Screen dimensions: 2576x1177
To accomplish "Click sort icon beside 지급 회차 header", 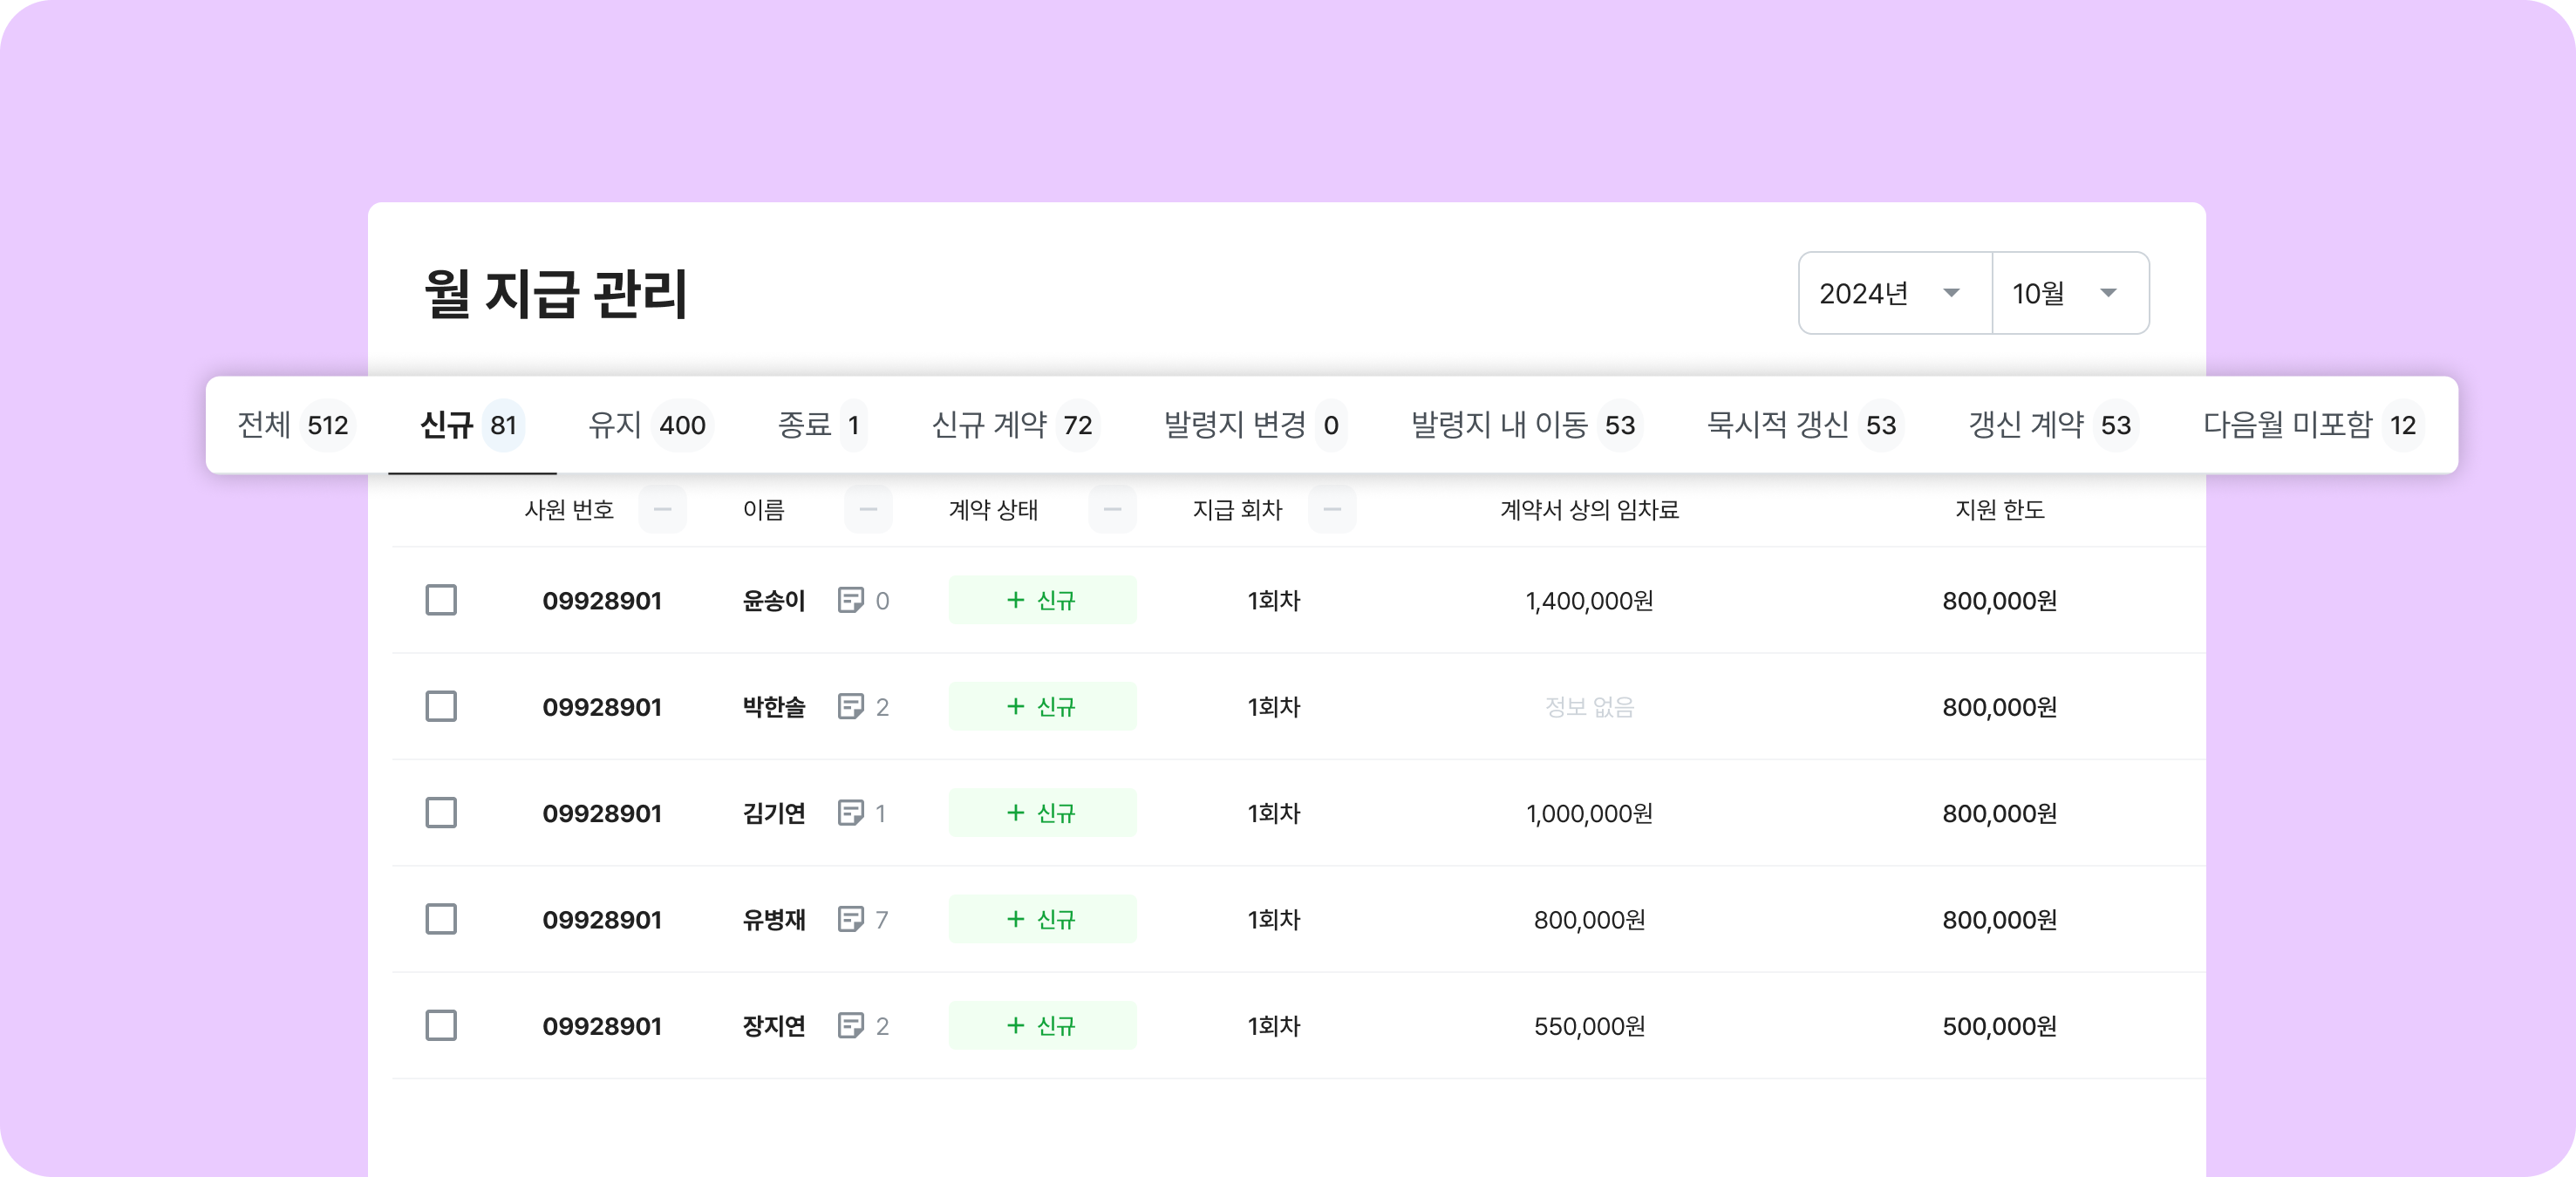I will (x=1332, y=510).
